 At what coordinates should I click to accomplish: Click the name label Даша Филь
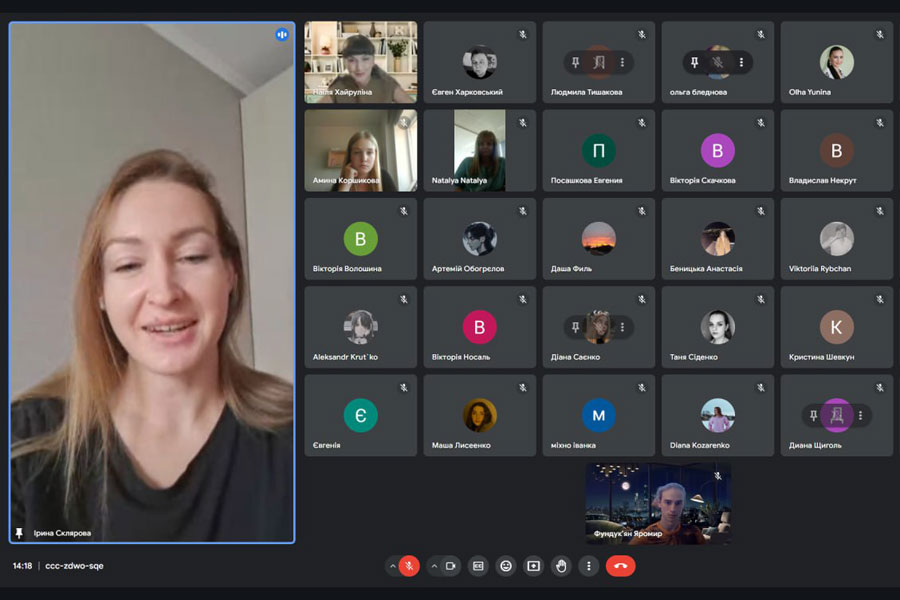[x=571, y=268]
